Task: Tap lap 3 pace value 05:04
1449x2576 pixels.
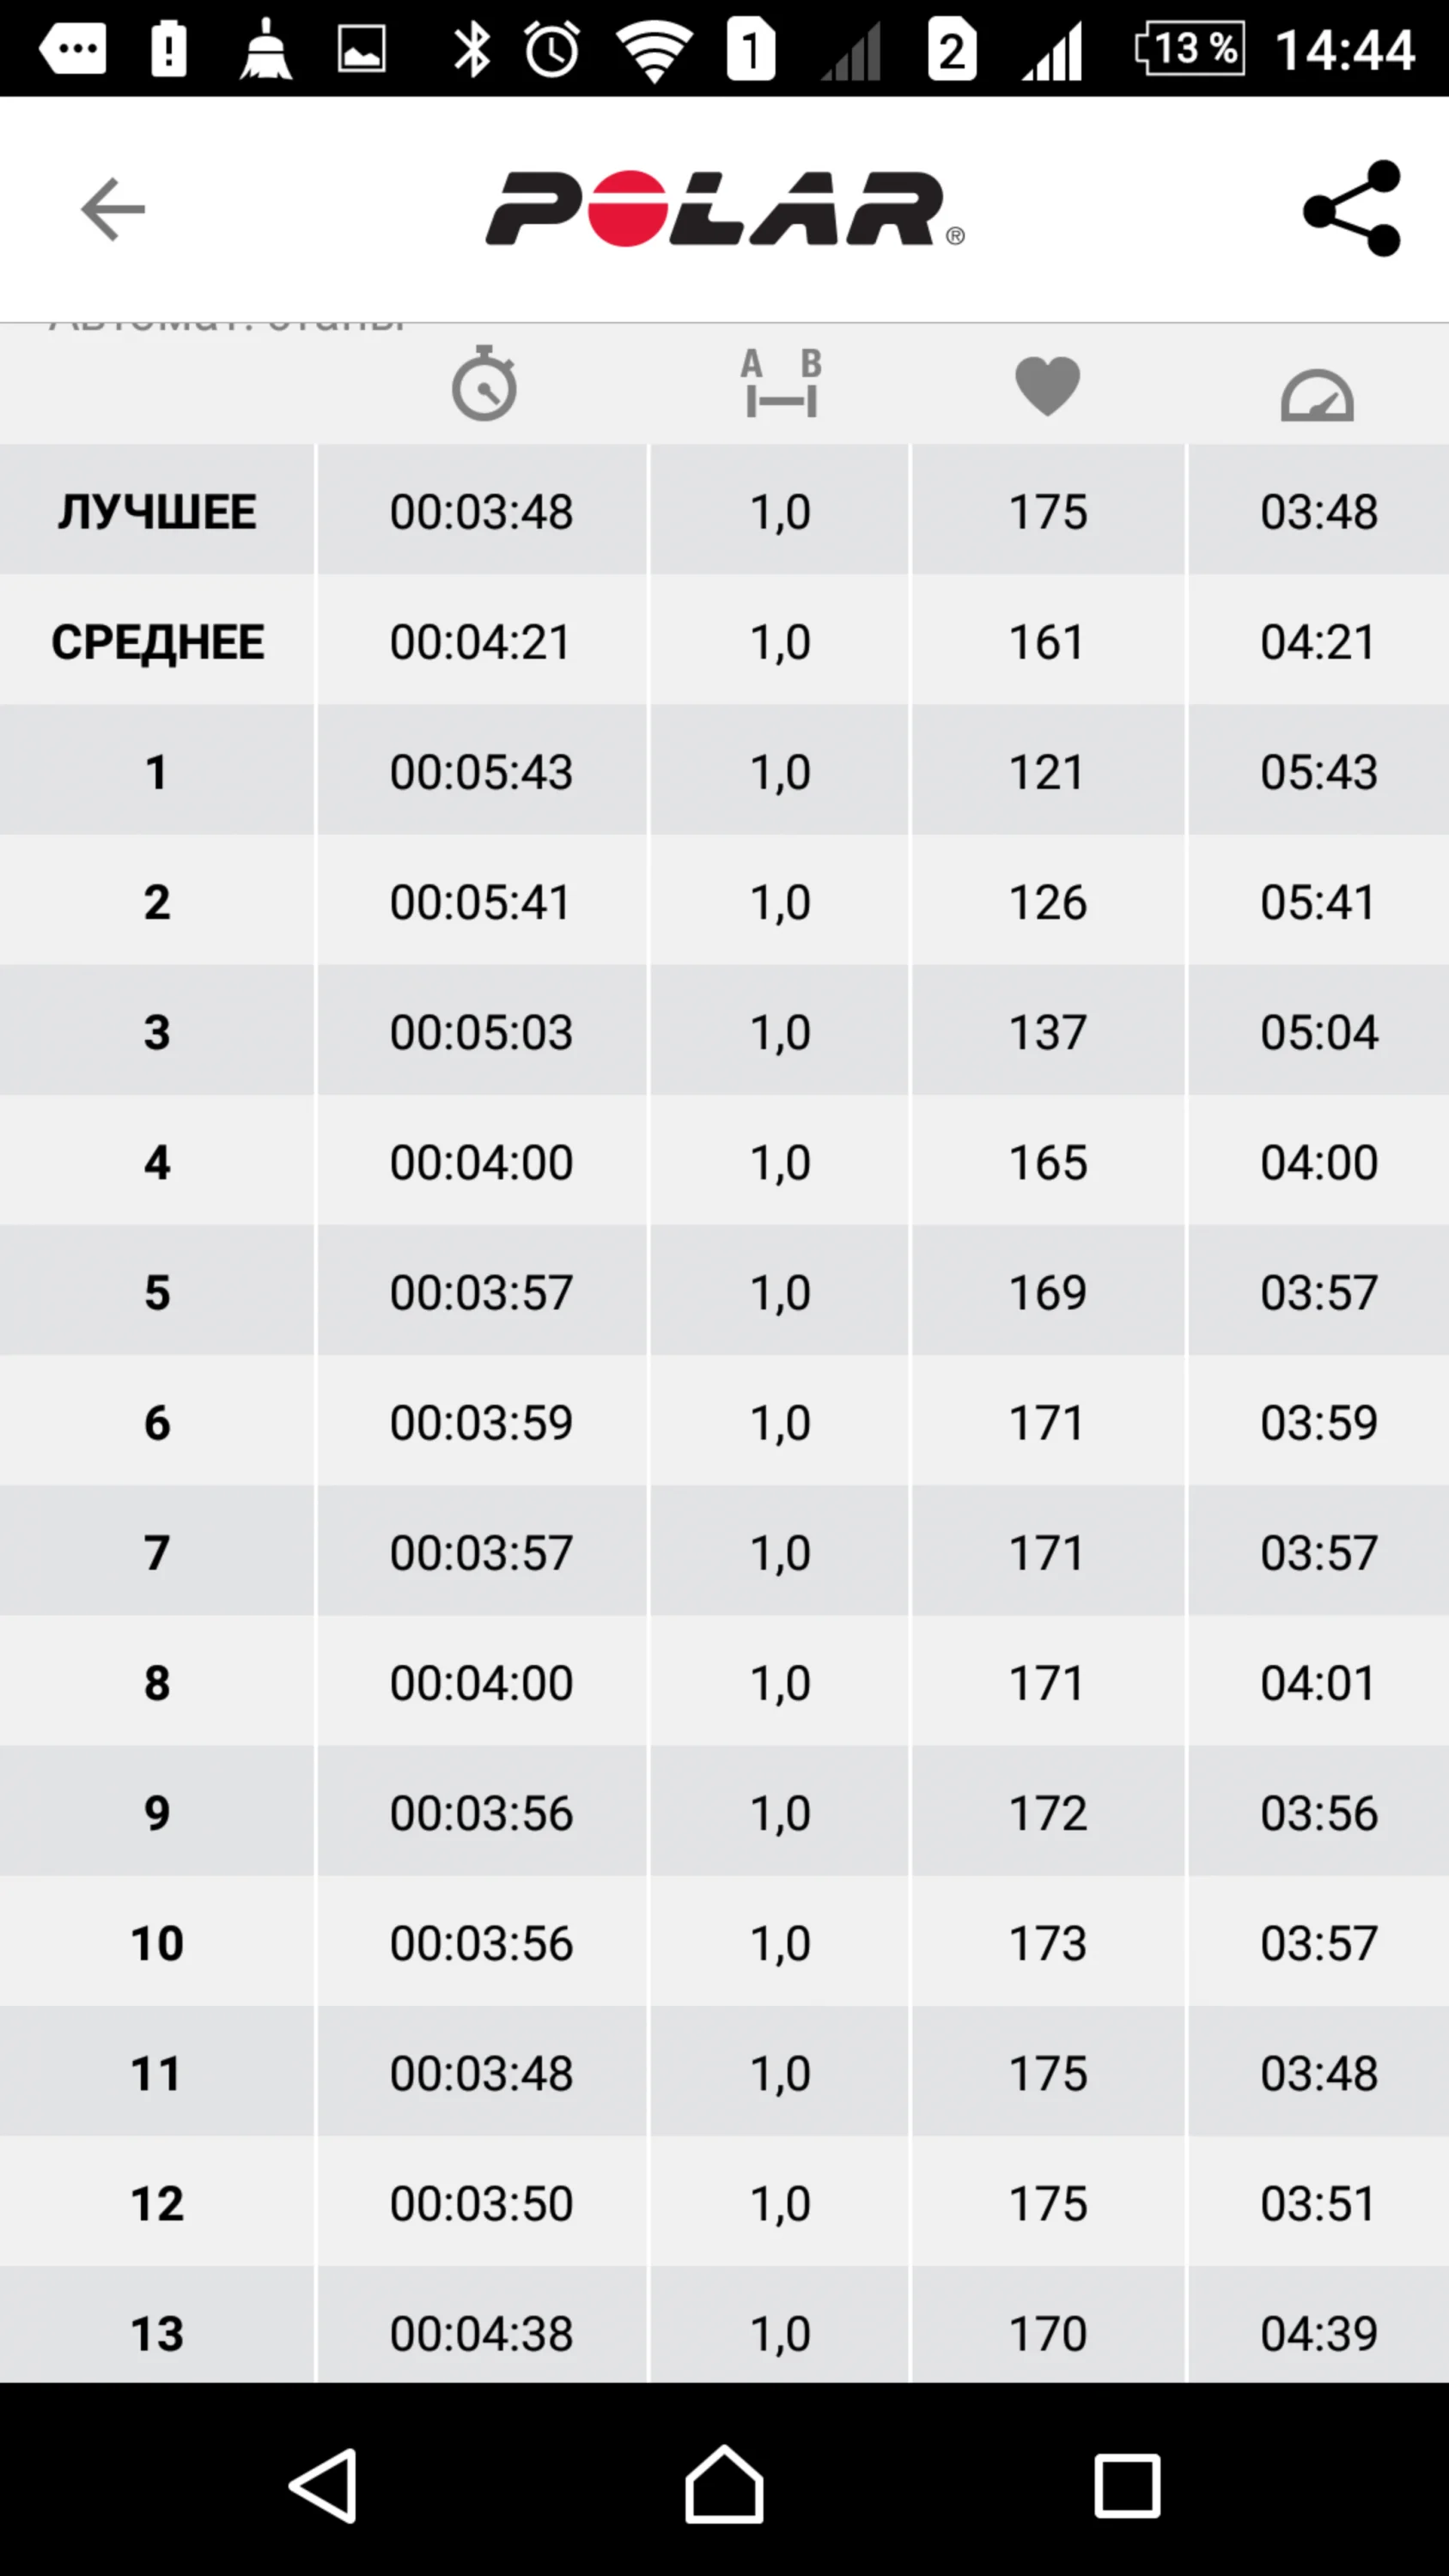Action: click(1318, 1032)
